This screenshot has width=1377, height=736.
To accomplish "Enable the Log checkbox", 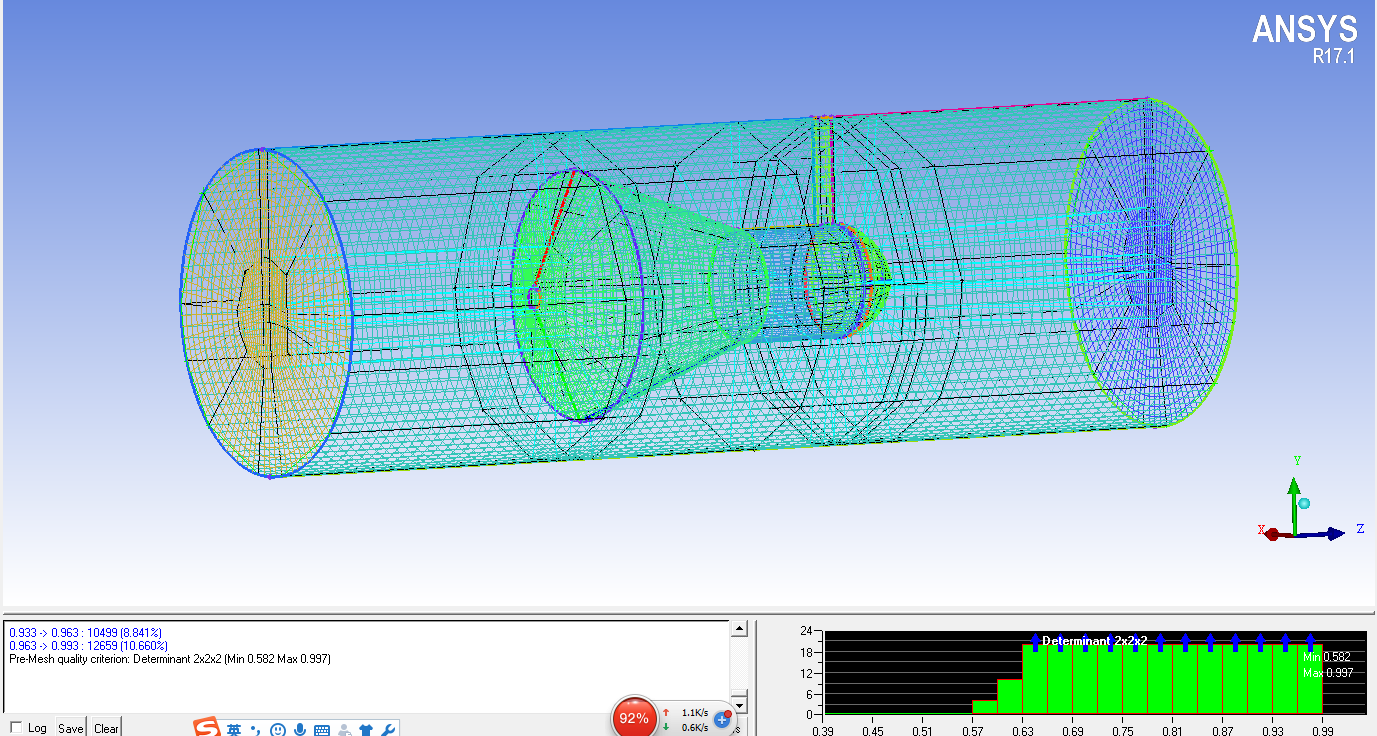I will click(x=15, y=728).
